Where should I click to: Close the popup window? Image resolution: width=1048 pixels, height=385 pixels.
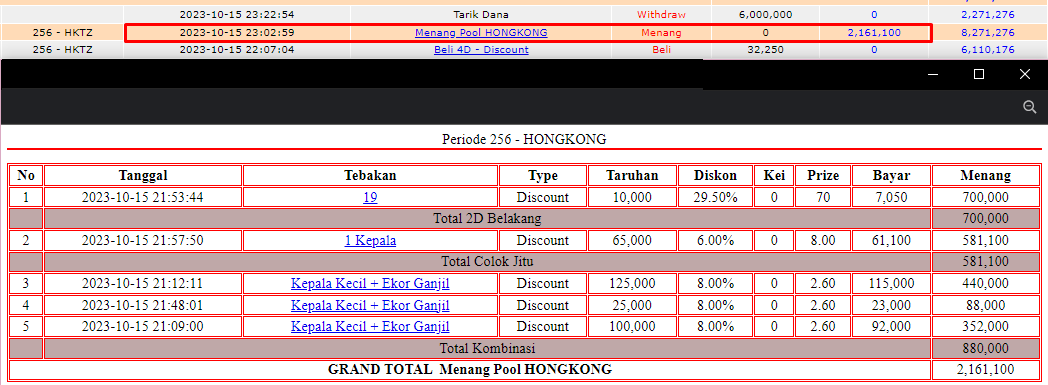pos(1025,74)
